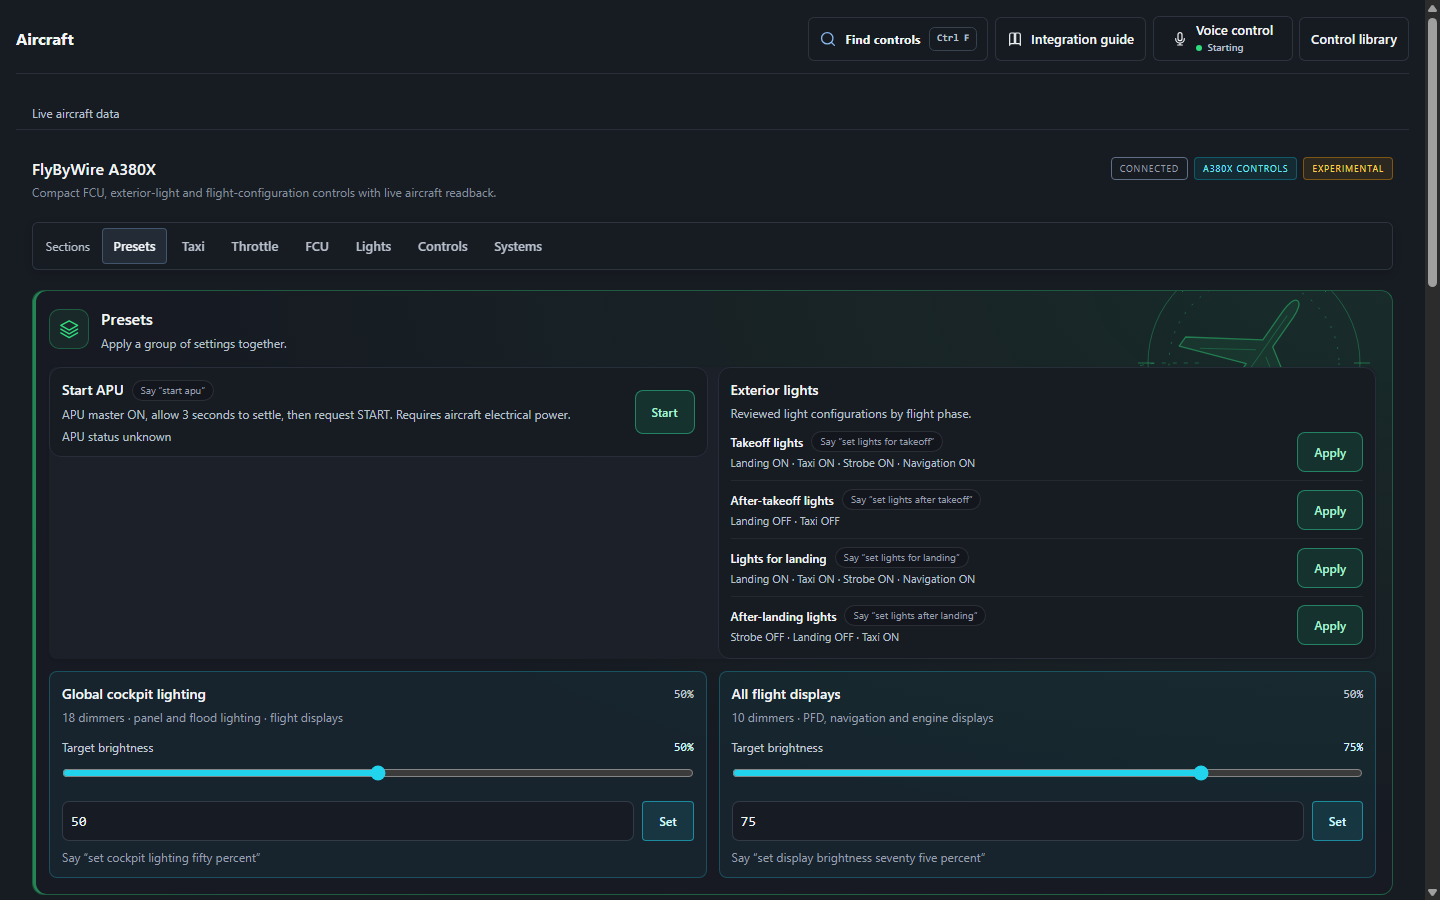Click "Apply a group of settings together."
Image resolution: width=1440 pixels, height=900 pixels.
[x=194, y=344]
